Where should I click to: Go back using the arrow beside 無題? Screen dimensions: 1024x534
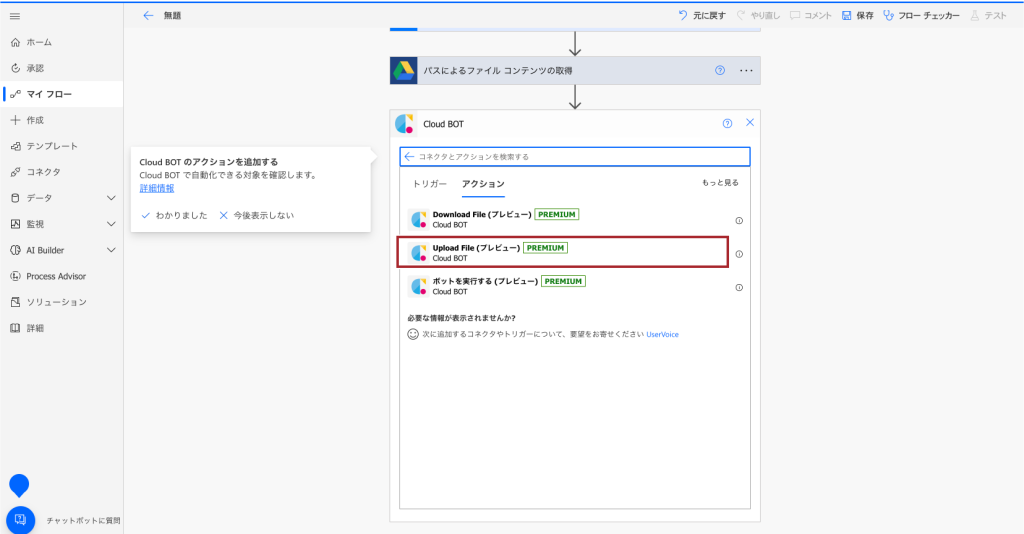(x=148, y=16)
